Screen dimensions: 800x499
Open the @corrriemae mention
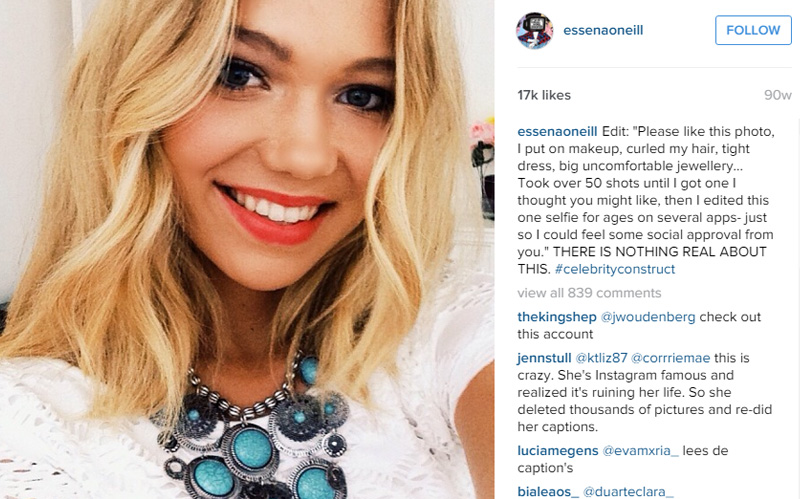pos(670,358)
